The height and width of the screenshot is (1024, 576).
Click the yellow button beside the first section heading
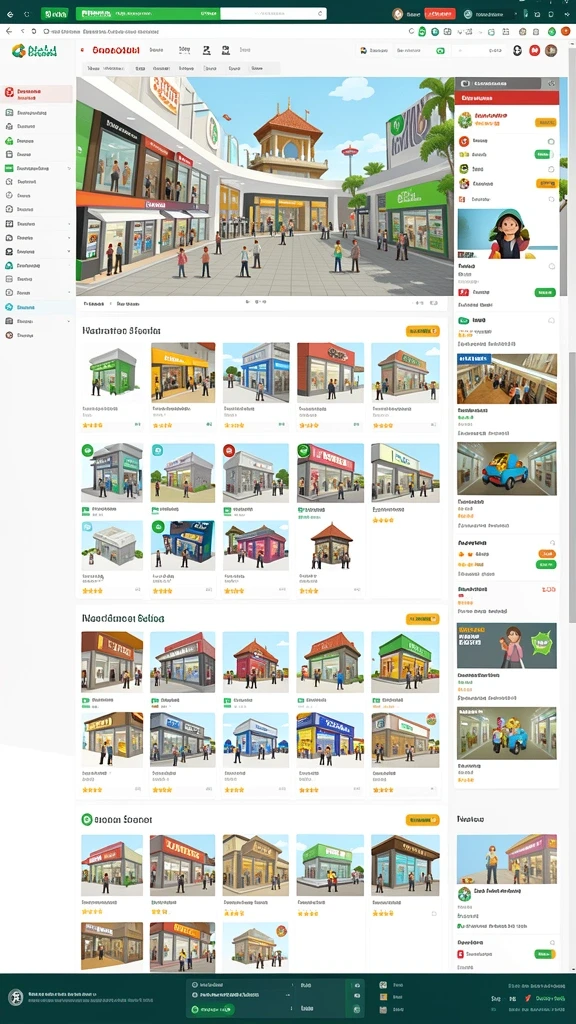tap(423, 332)
